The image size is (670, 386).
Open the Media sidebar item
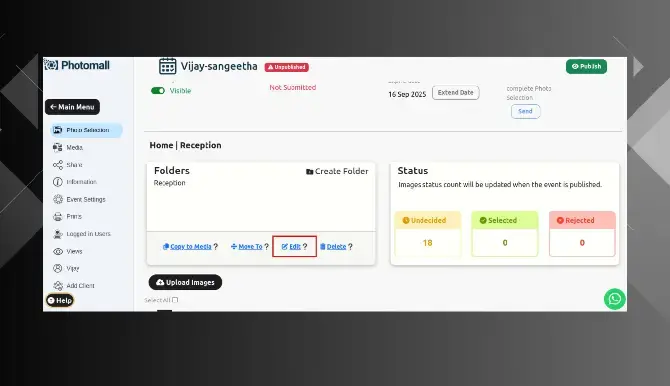pos(68,147)
